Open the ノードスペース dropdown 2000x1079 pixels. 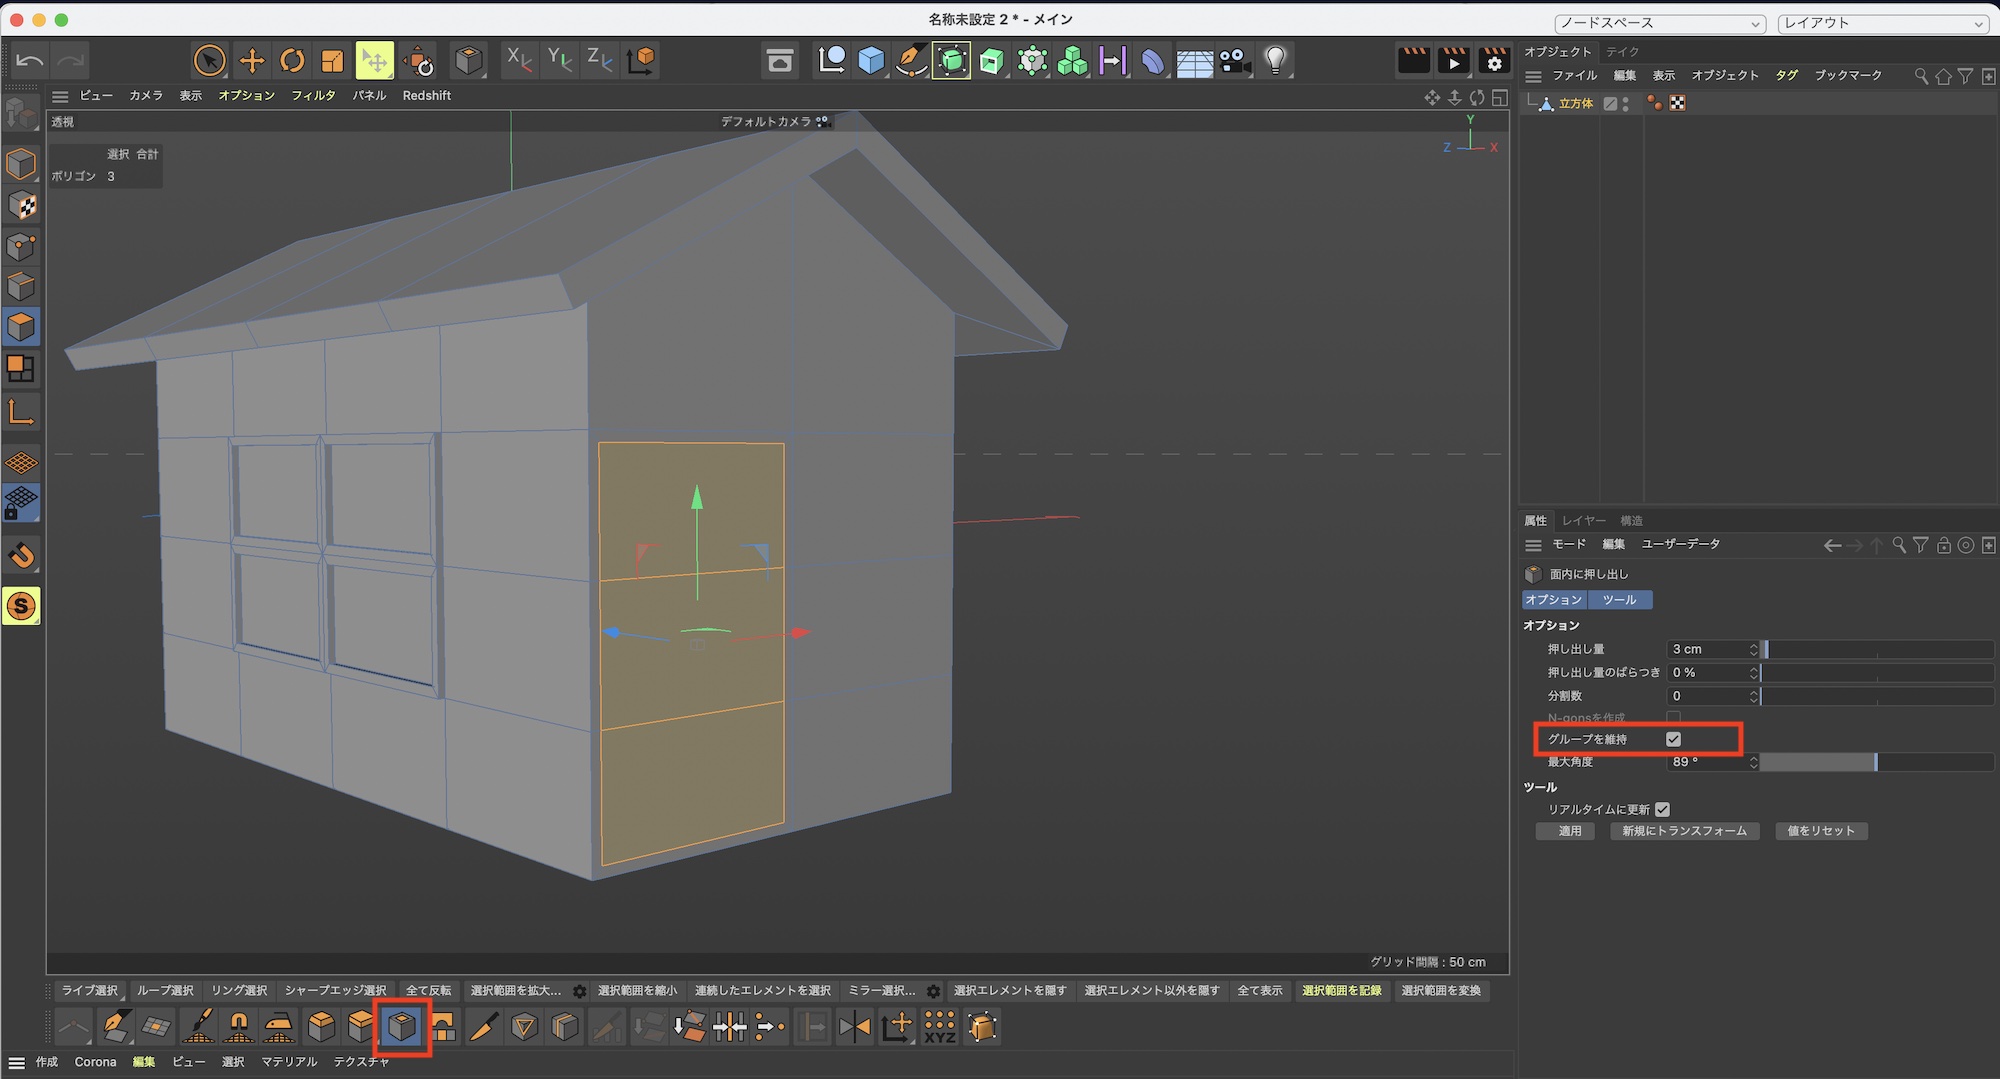click(1659, 23)
